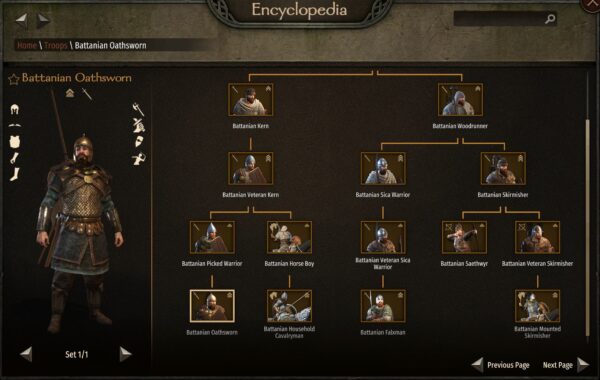The height and width of the screenshot is (380, 600).
Task: Switch to previous equipment set arrow
Action: pyautogui.click(x=26, y=354)
